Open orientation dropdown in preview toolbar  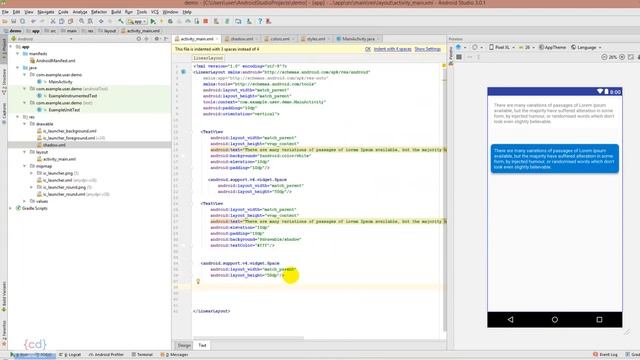(477, 47)
